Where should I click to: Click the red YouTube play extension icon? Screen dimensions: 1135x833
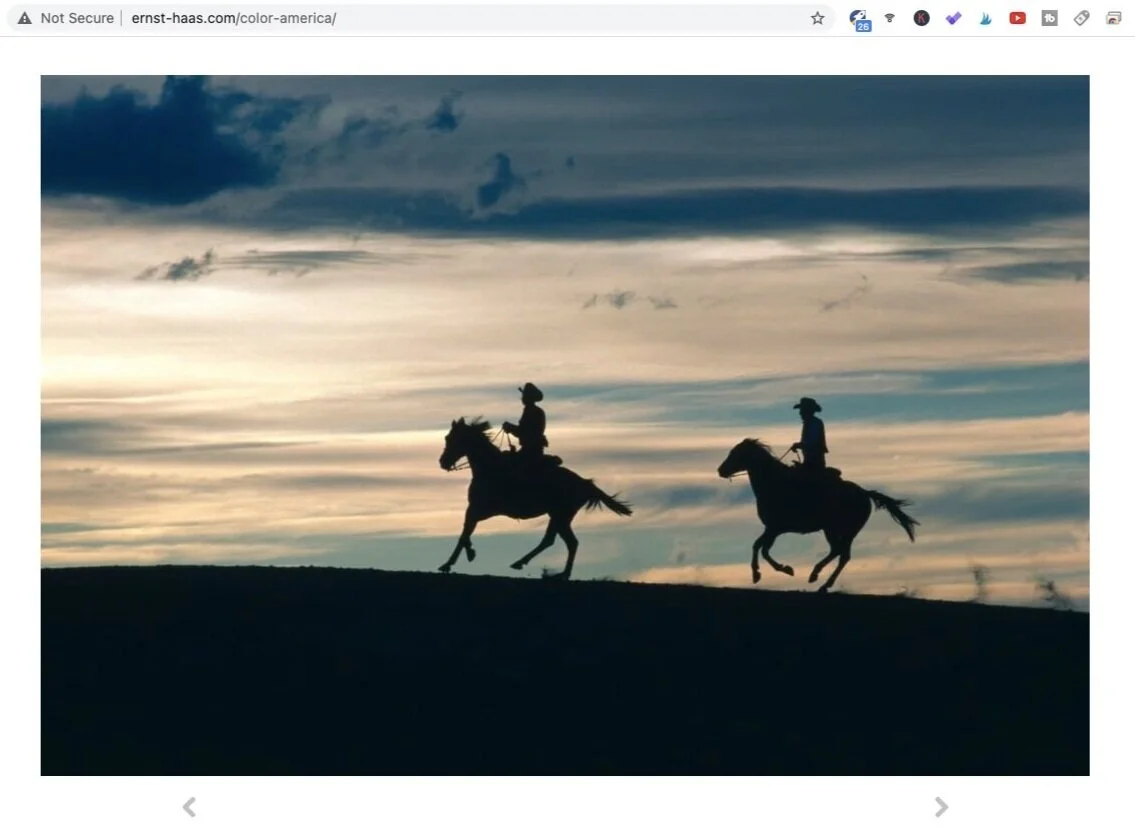tap(1017, 18)
